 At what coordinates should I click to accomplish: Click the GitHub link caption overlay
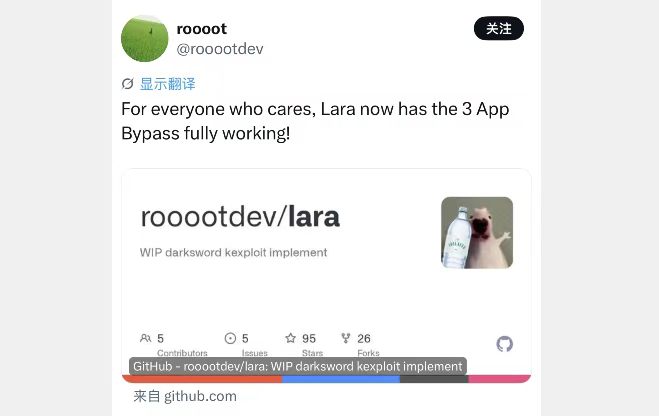click(x=298, y=366)
